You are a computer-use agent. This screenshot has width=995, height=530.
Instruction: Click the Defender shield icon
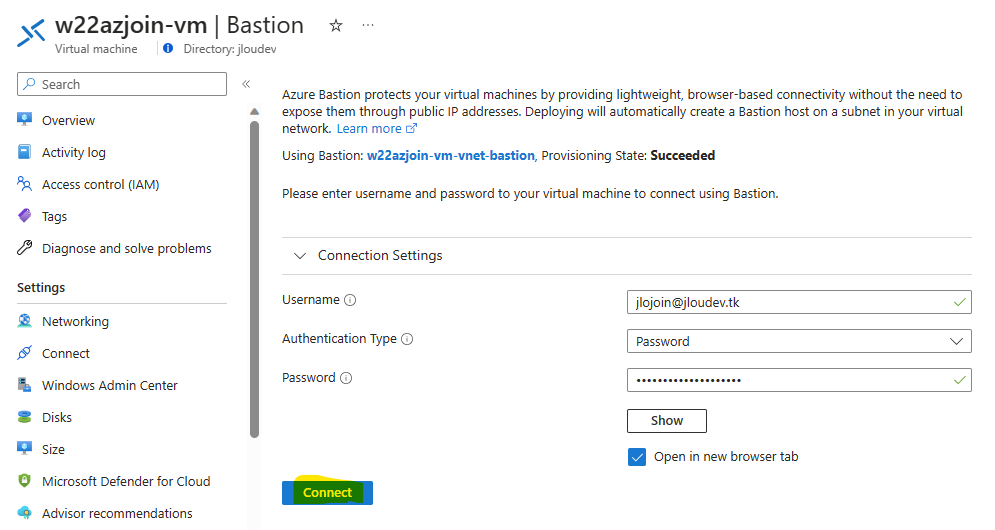coord(25,480)
